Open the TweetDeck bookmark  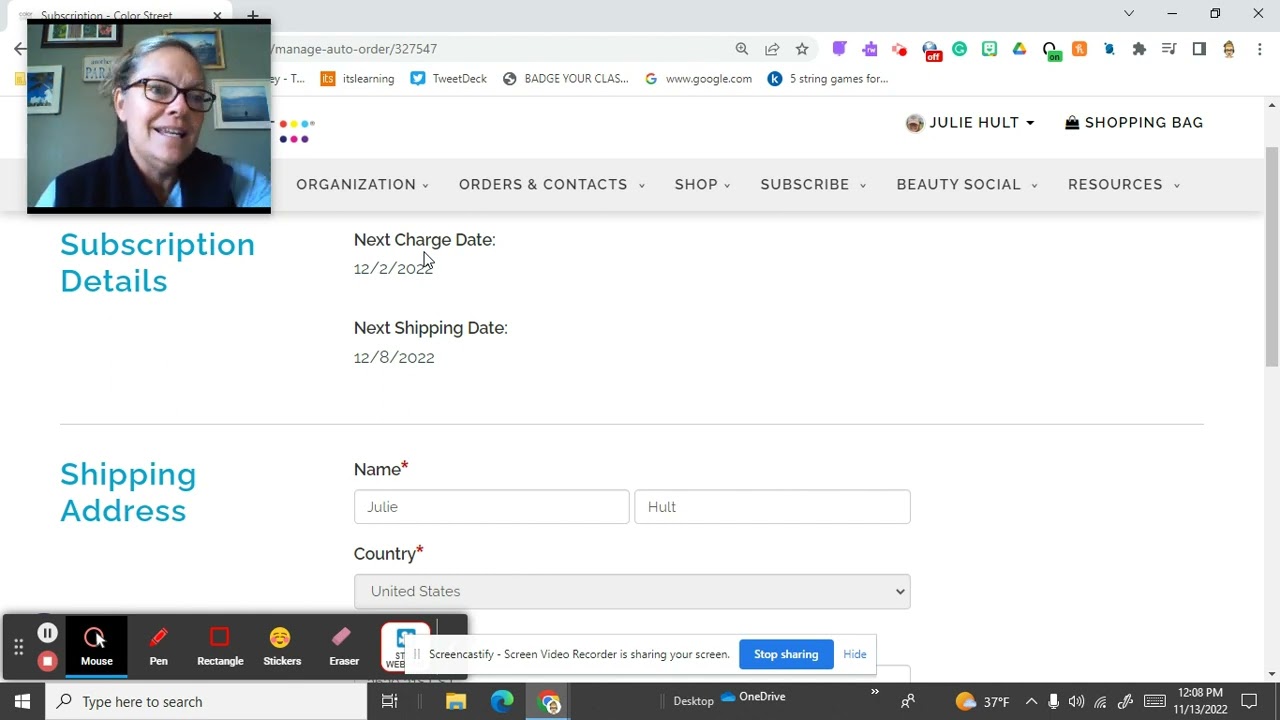449,78
